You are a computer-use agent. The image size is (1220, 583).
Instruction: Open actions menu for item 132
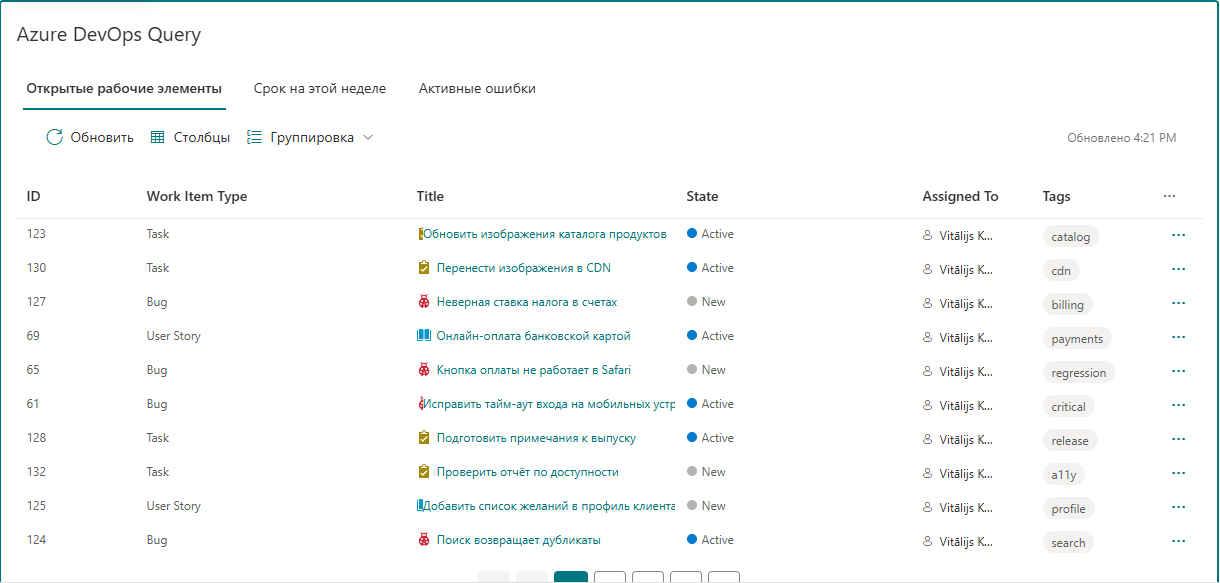pyautogui.click(x=1178, y=472)
